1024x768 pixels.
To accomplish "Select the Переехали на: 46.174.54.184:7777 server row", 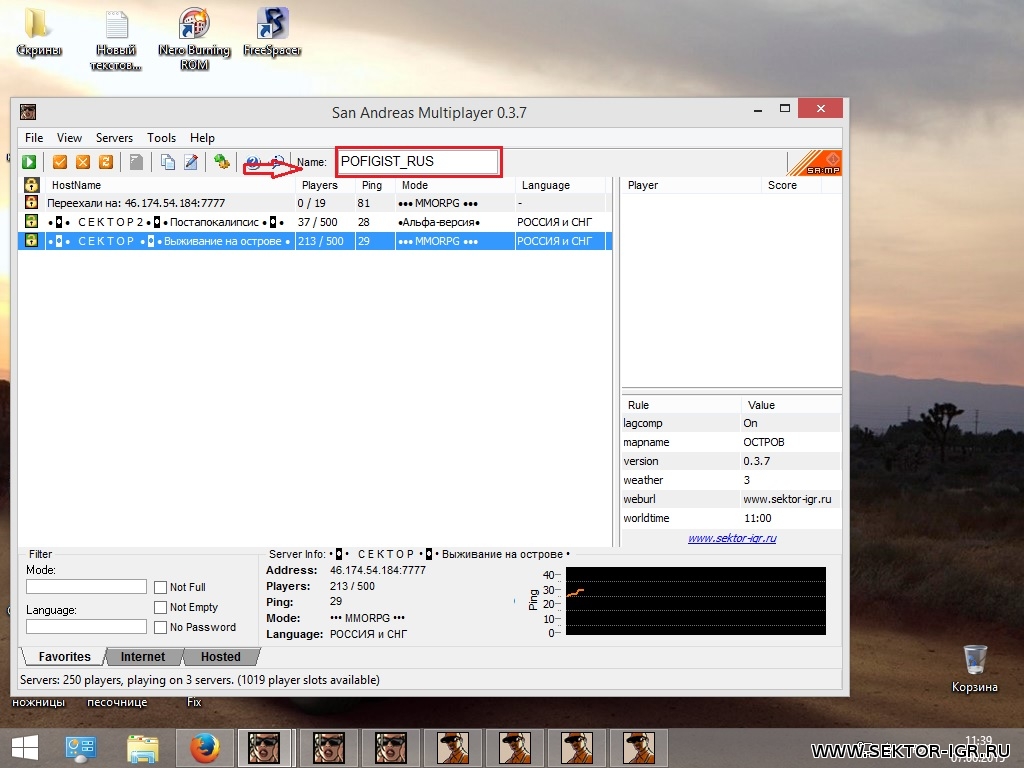I will (315, 203).
